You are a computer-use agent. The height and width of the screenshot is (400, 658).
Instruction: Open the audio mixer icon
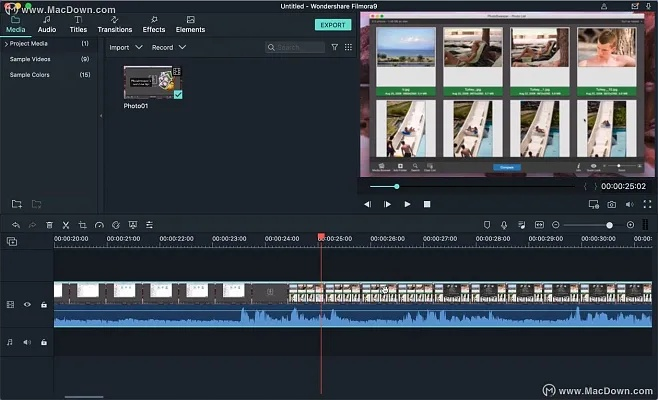pyautogui.click(x=522, y=225)
